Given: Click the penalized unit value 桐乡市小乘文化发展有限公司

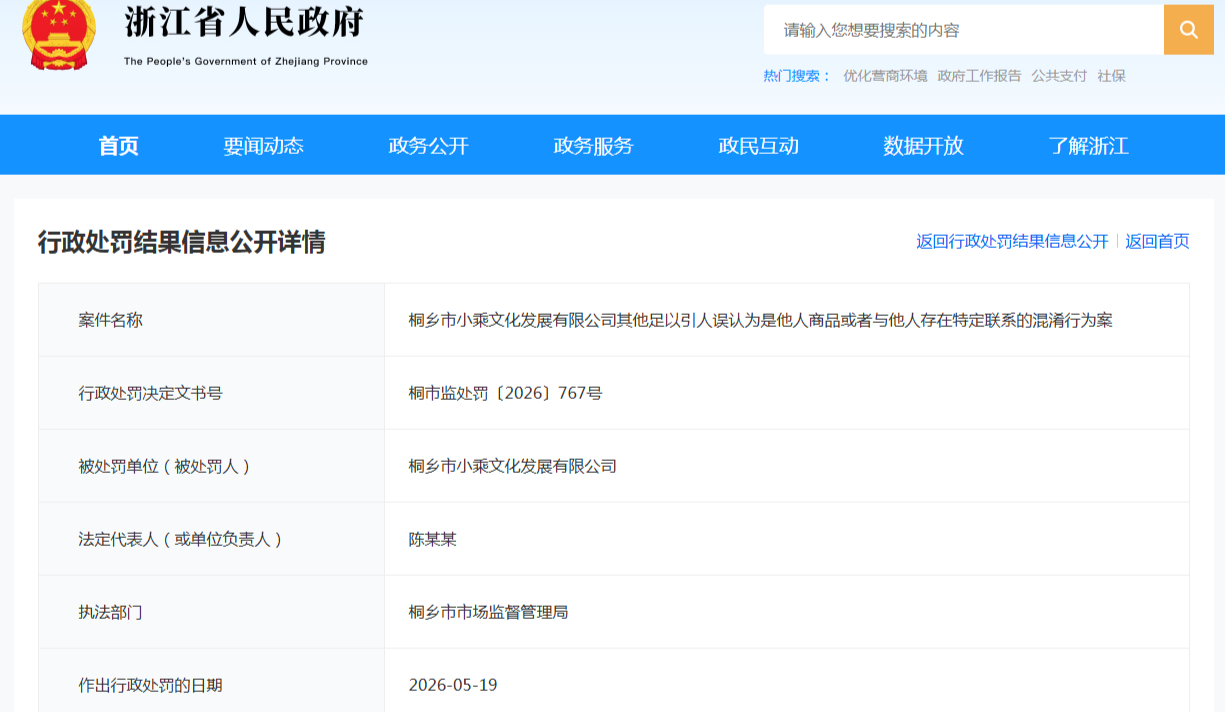Looking at the screenshot, I should click(x=512, y=466).
